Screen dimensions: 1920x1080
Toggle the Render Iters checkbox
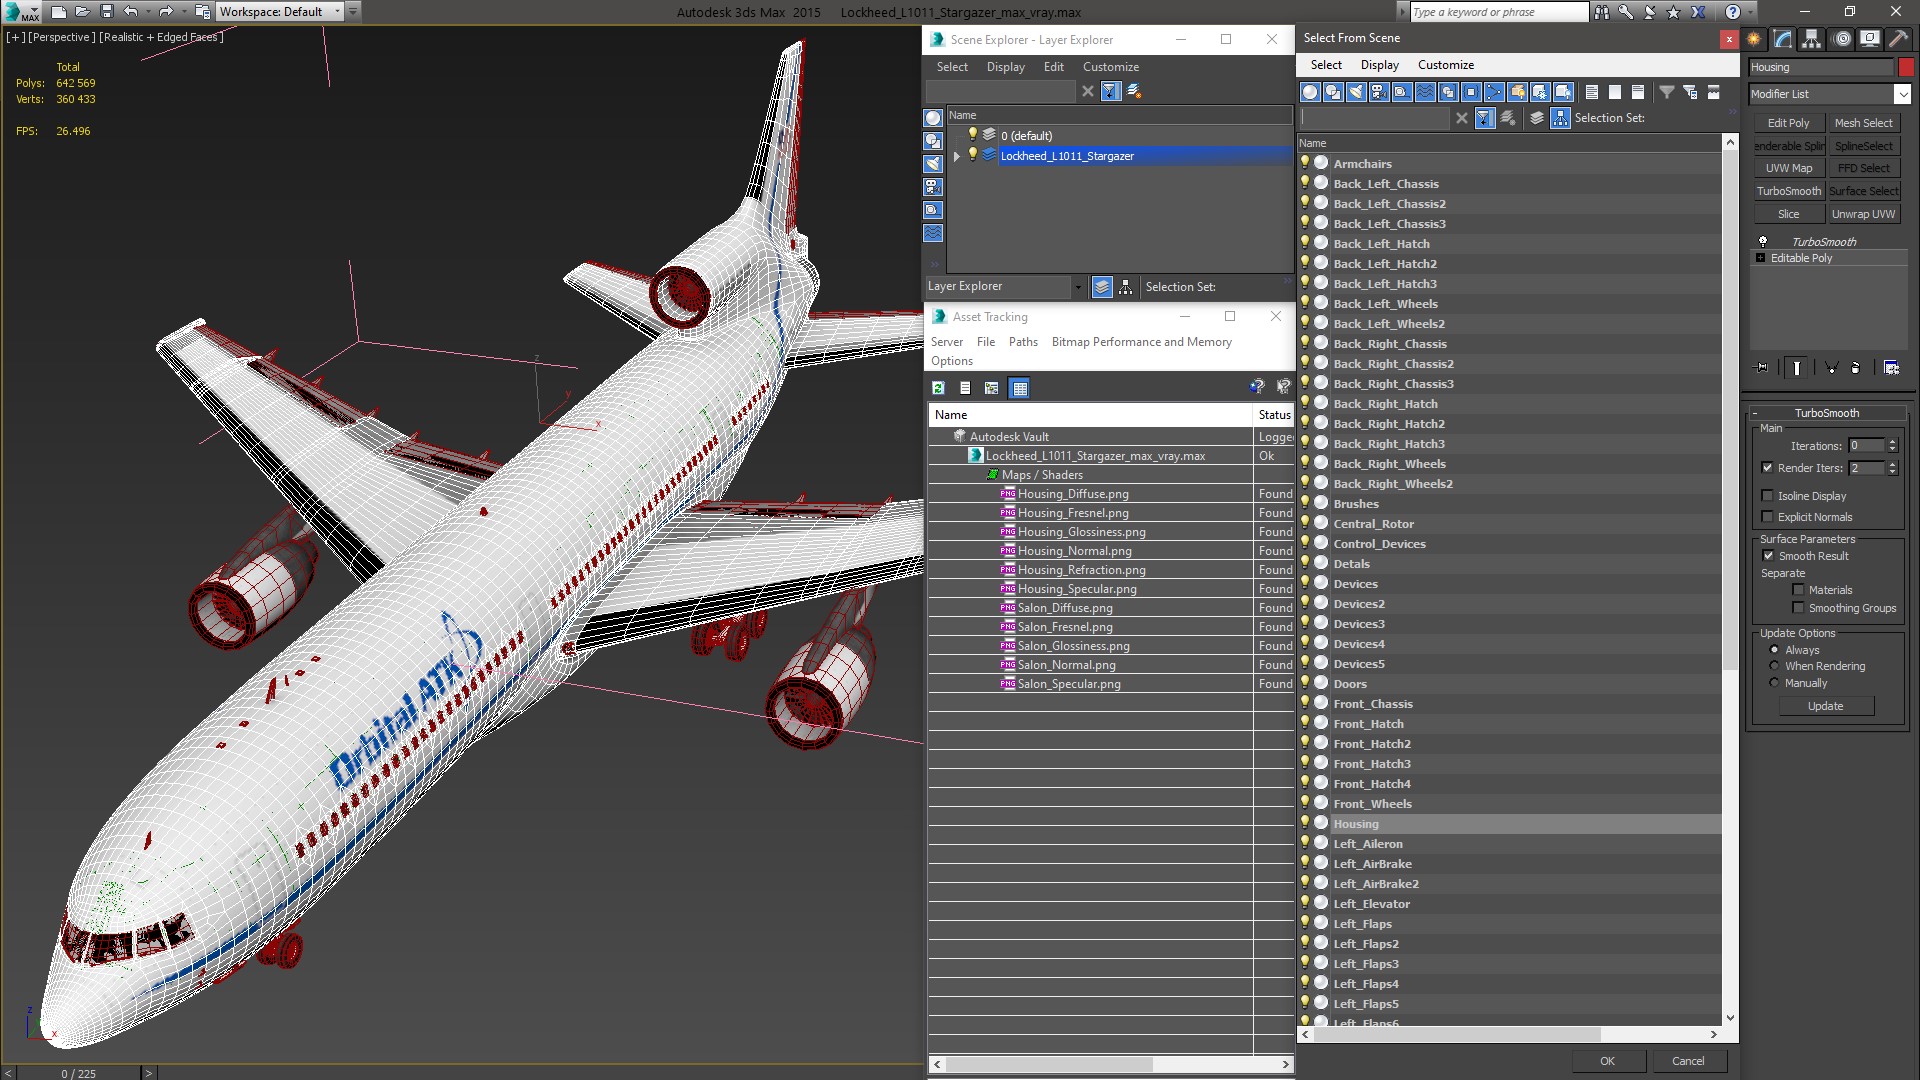[1767, 468]
